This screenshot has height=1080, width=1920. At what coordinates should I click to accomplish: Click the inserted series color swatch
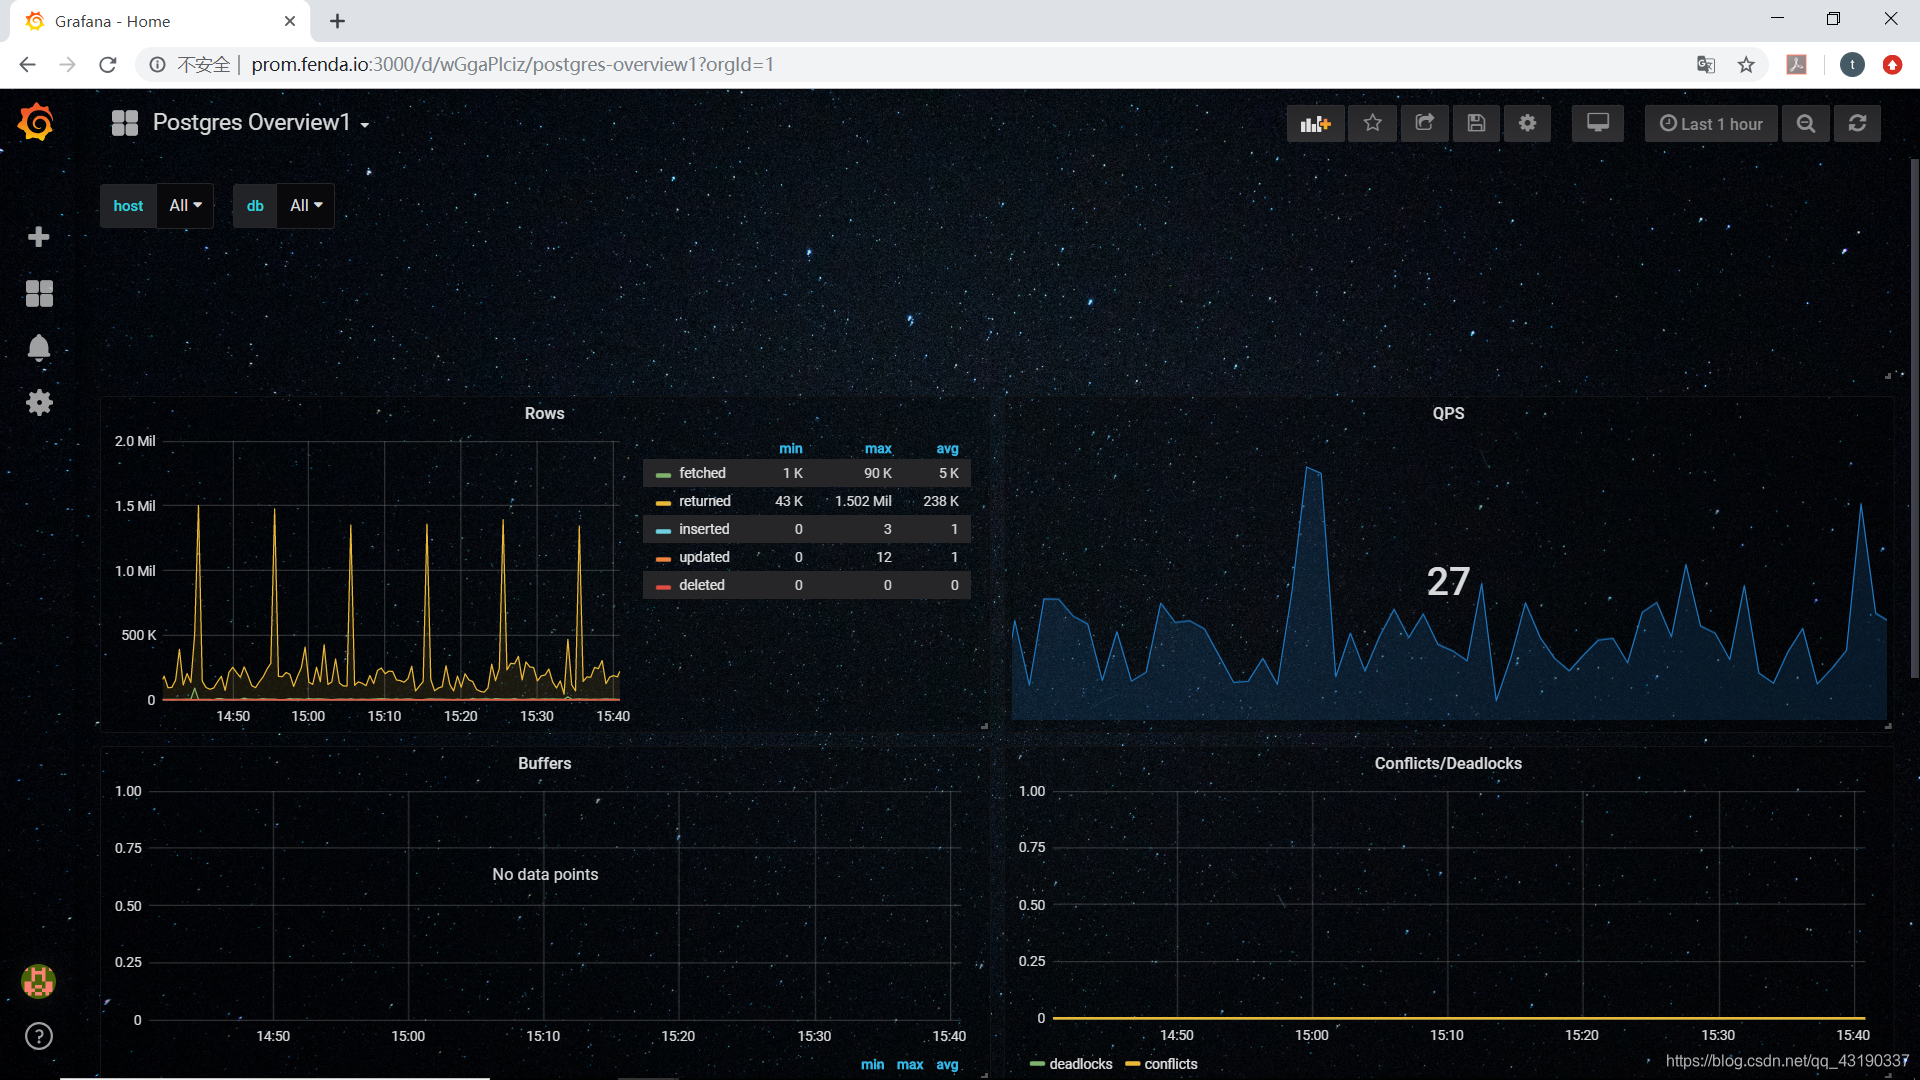[x=663, y=531]
